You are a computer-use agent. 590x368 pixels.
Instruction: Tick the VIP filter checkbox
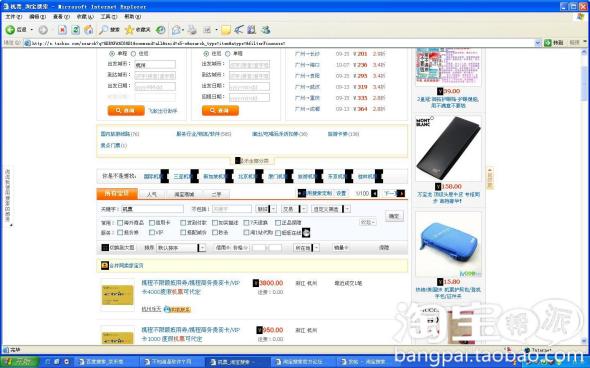coord(152,233)
